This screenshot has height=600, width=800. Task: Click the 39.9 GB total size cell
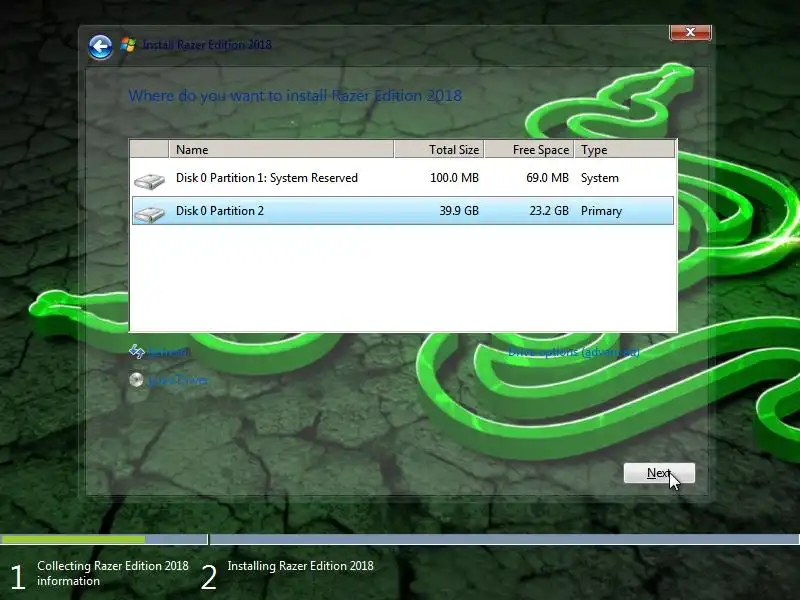pos(459,211)
